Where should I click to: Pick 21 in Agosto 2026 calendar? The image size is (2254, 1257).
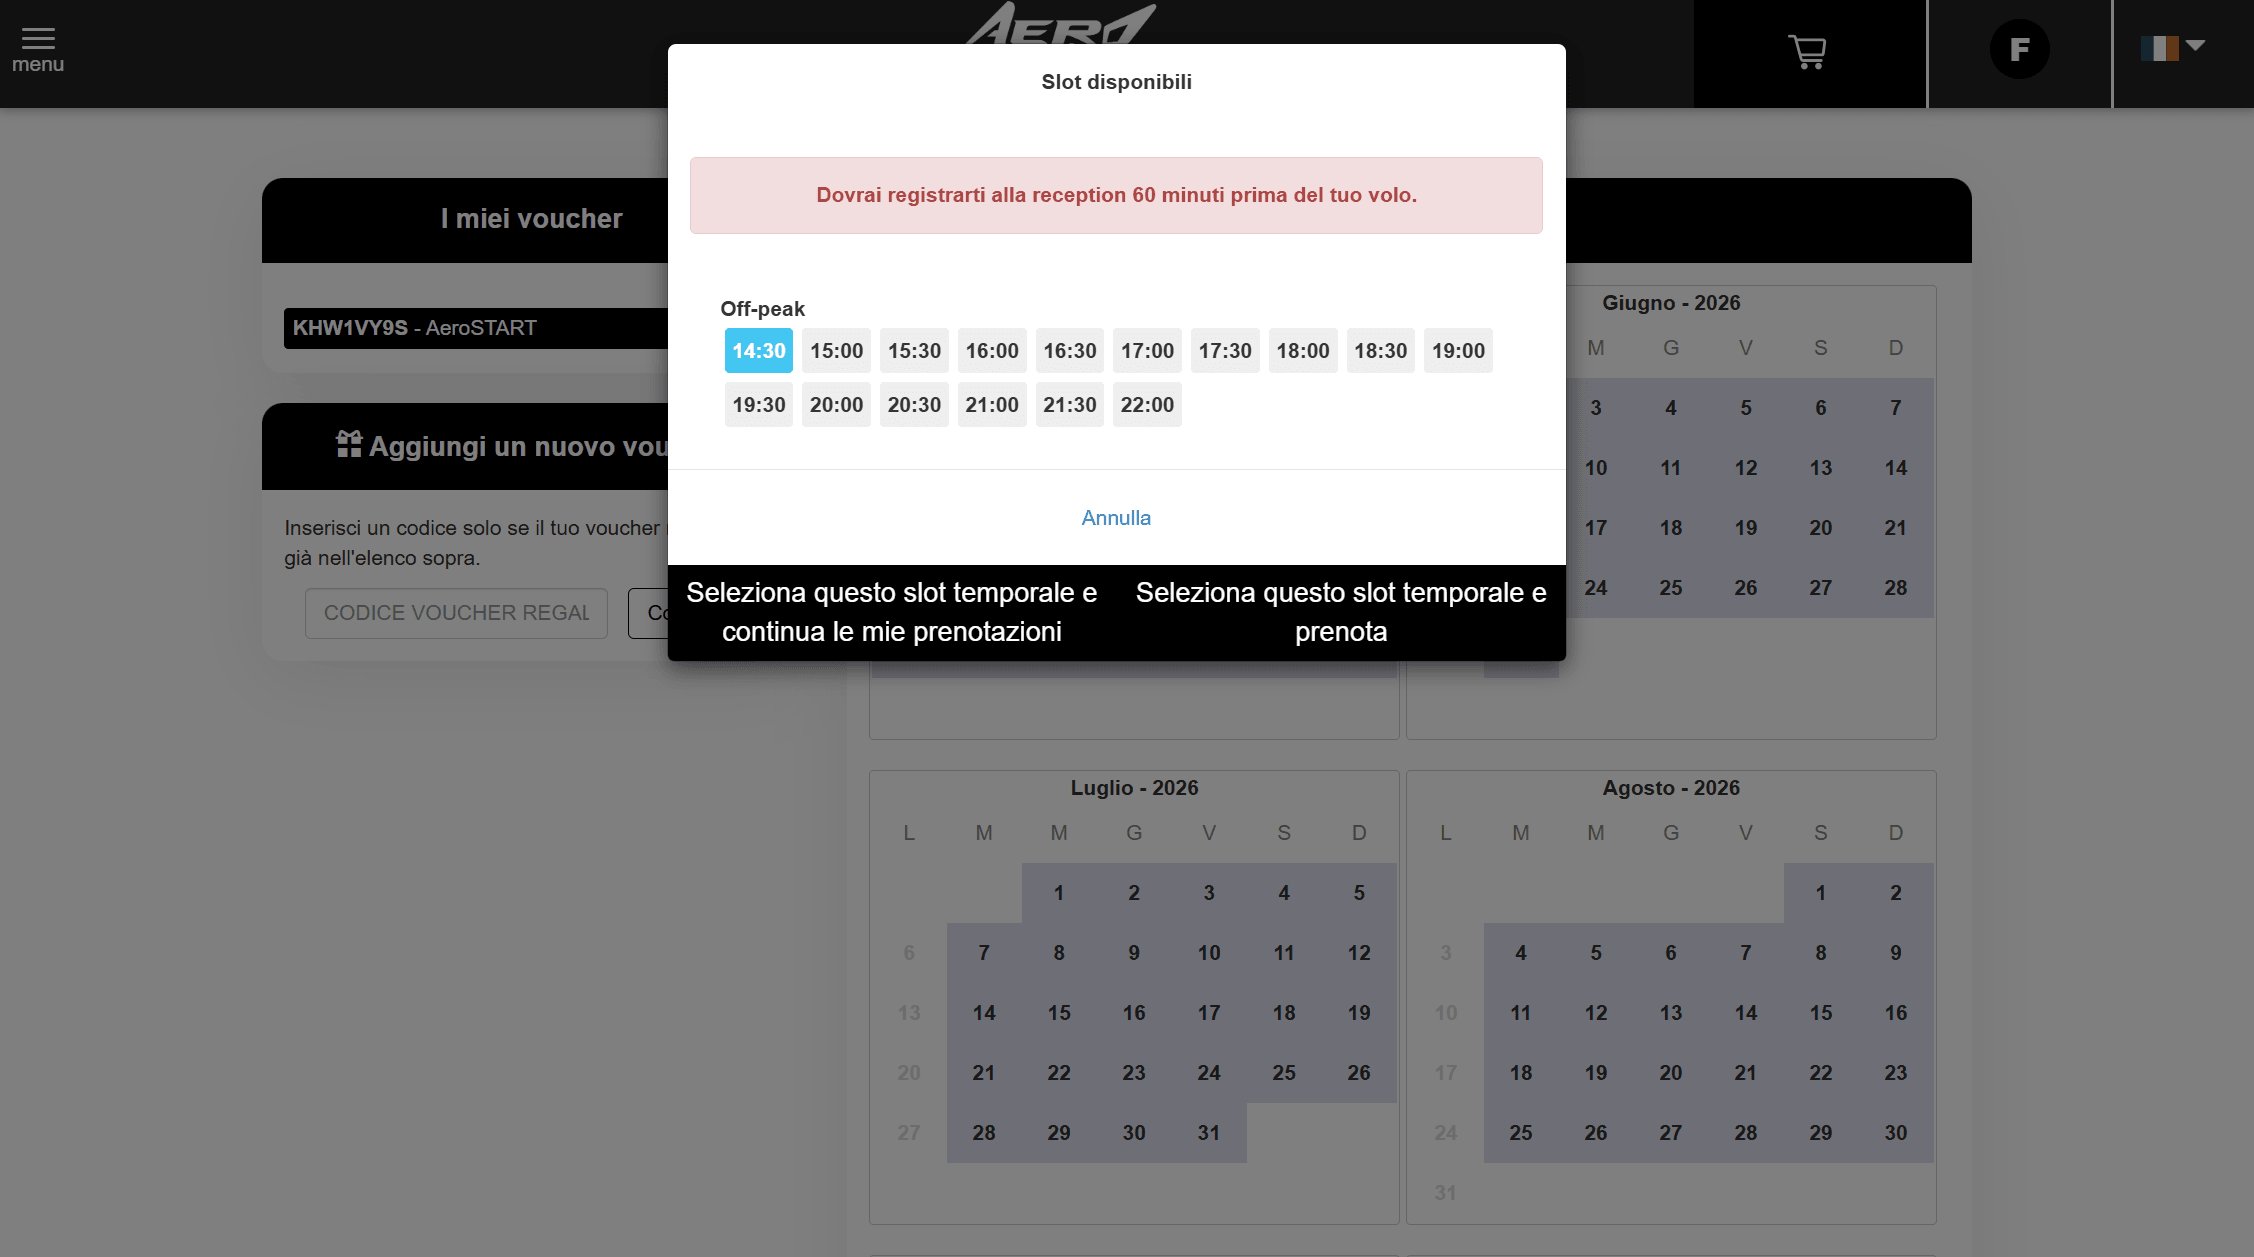[1746, 1073]
